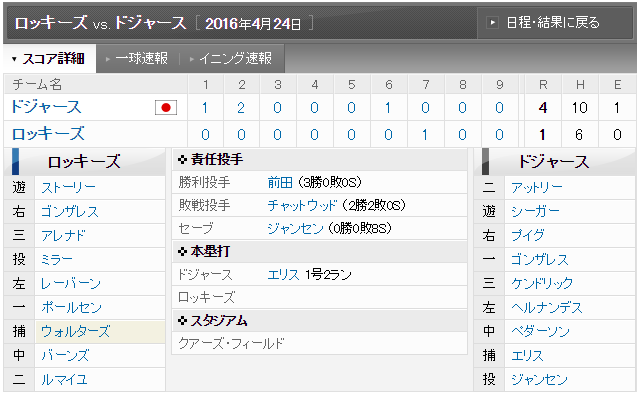Open Dodgers right fielder プイグ link
This screenshot has width=640, height=400.
pyautogui.click(x=528, y=236)
